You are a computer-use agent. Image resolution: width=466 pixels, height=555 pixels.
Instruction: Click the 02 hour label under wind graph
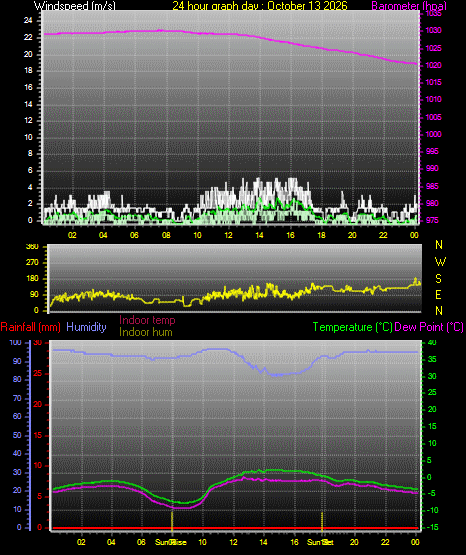[x=72, y=235]
